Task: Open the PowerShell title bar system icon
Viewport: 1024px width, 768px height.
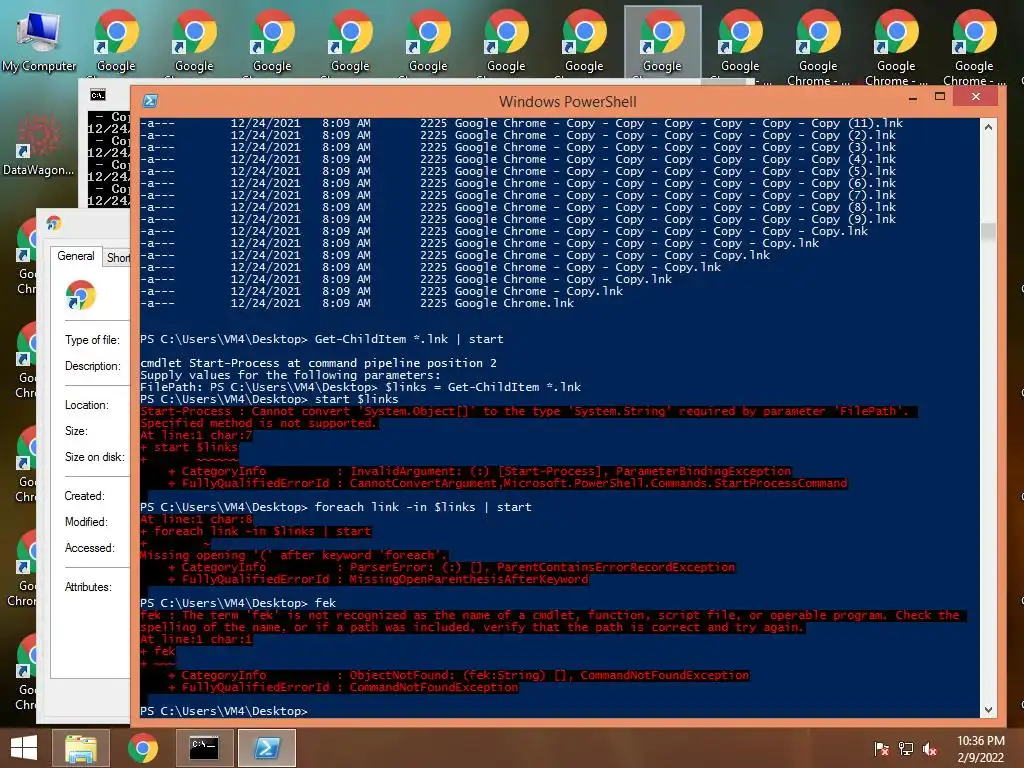Action: click(150, 101)
